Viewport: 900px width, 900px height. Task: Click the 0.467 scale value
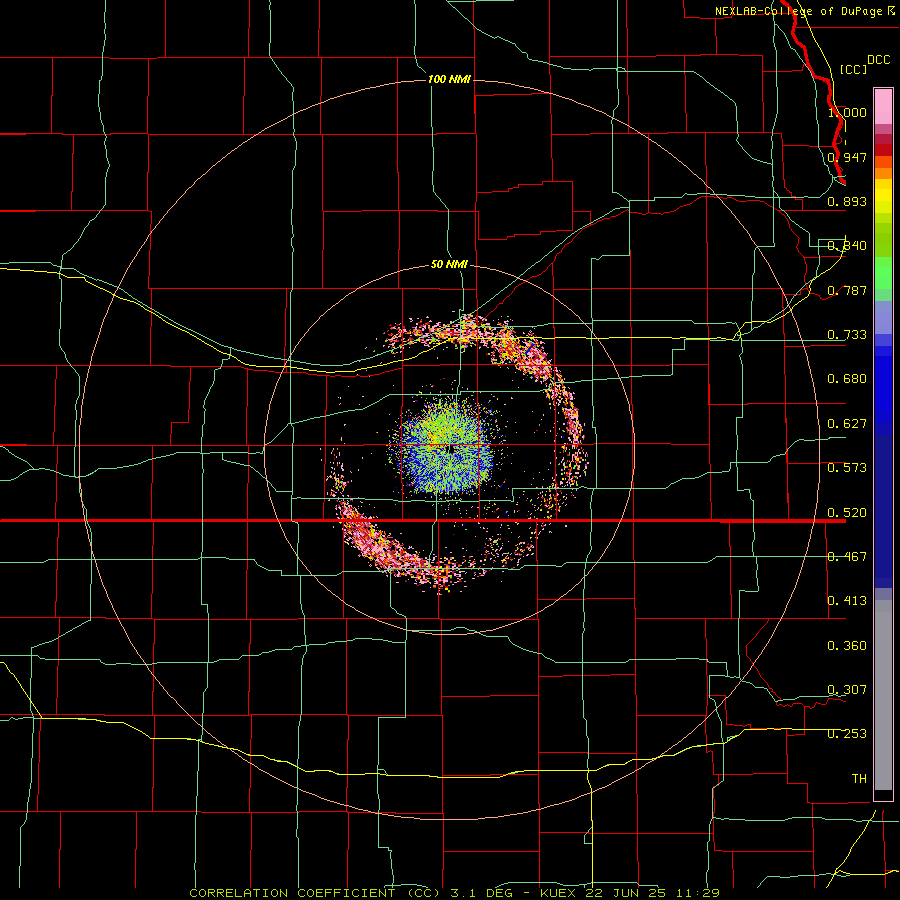point(847,557)
